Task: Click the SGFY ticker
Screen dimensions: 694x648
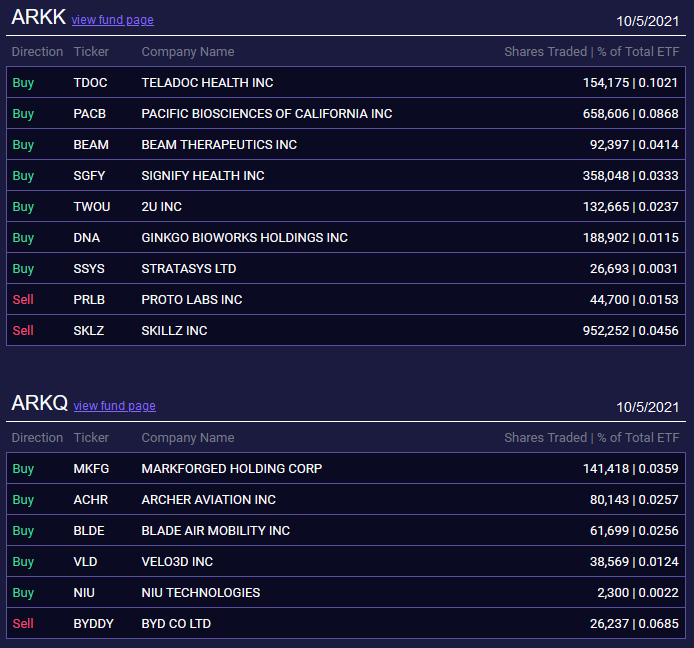Action: (x=89, y=176)
